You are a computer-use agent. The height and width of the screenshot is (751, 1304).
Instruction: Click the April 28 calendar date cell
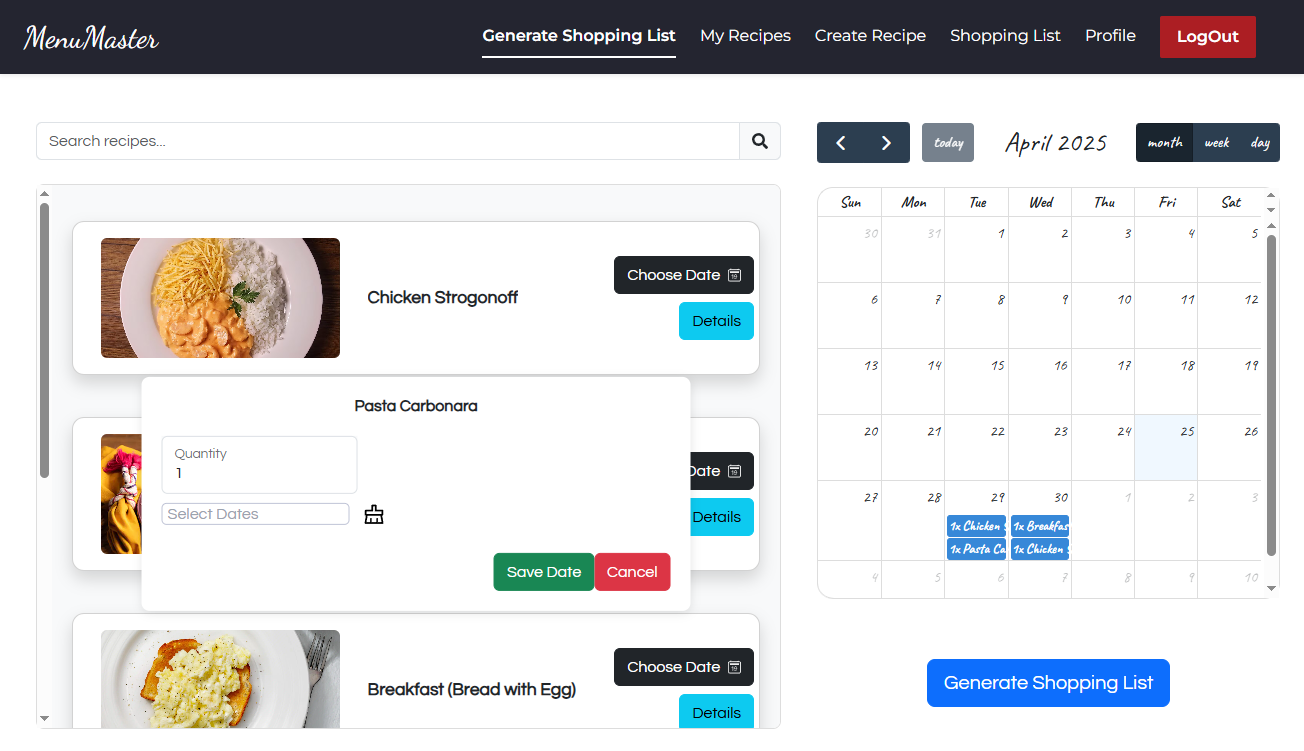(x=913, y=520)
